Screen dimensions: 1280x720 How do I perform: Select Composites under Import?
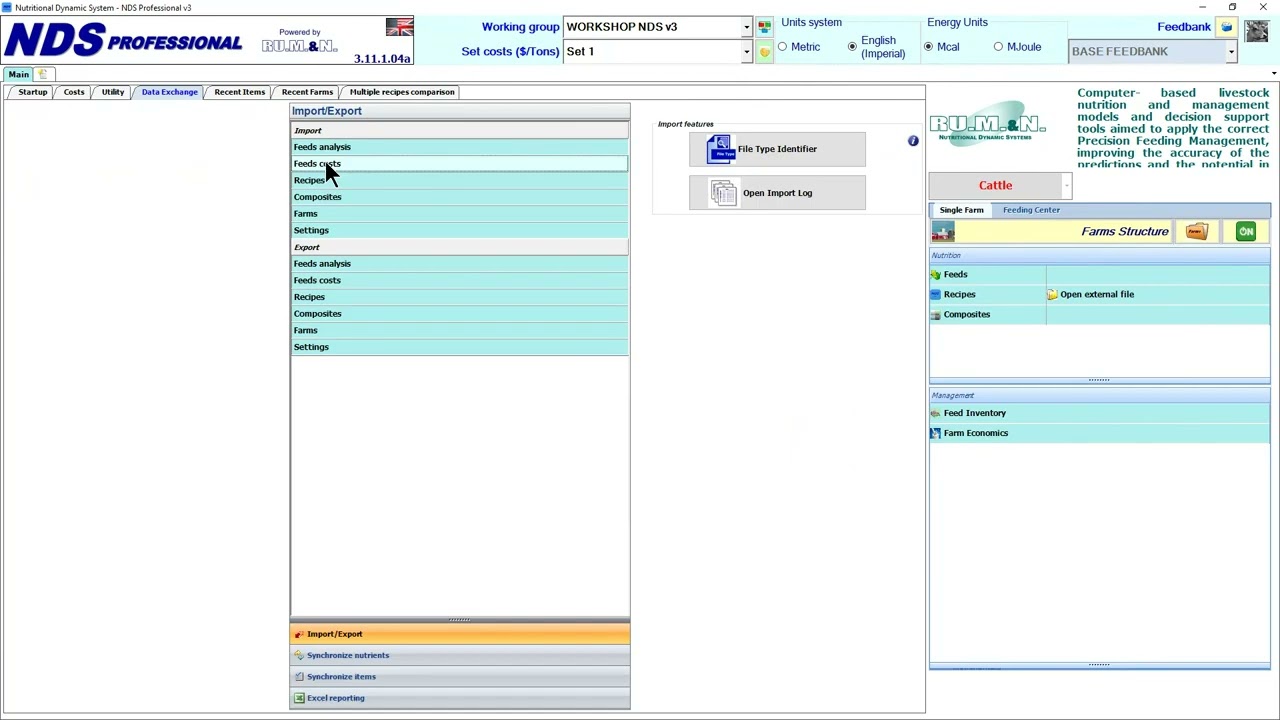[x=460, y=197]
